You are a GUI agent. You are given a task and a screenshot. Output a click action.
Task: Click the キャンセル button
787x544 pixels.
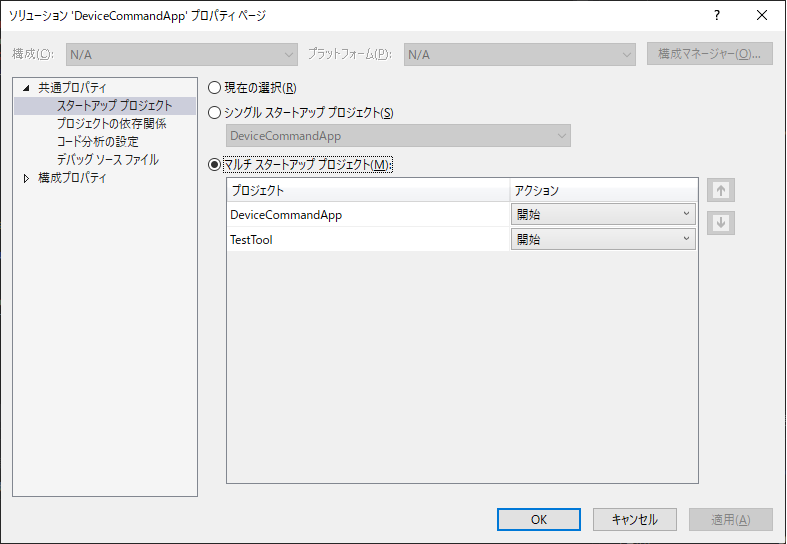tap(634, 519)
